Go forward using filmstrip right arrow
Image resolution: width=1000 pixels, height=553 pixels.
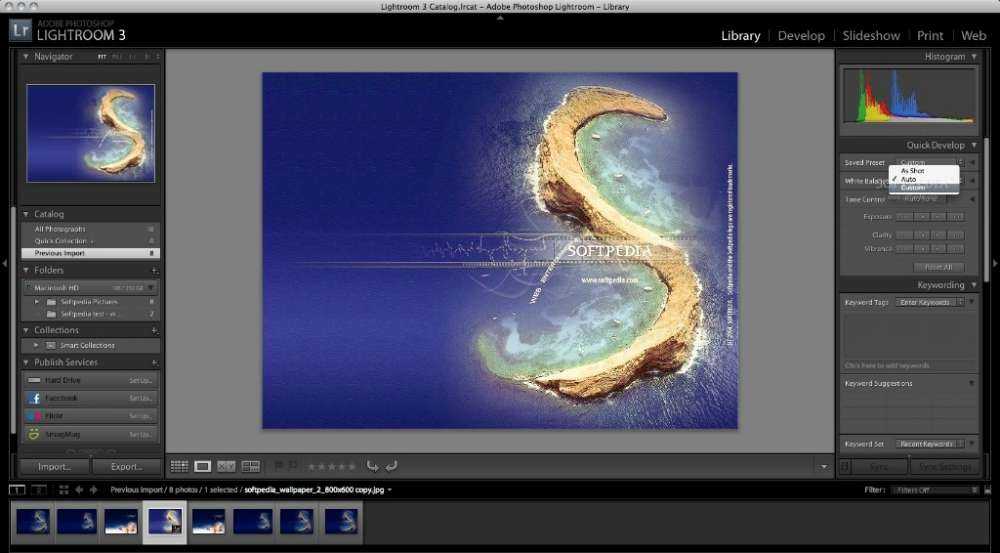(93, 490)
